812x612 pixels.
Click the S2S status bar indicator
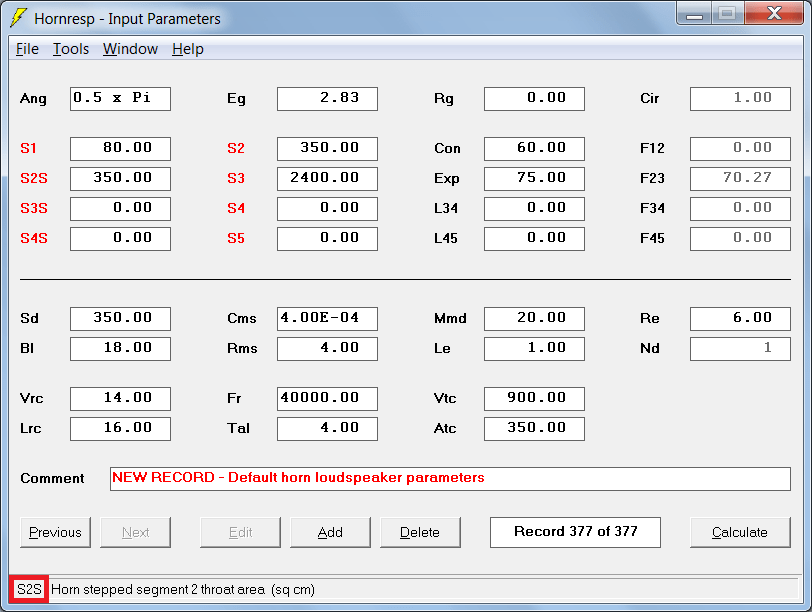point(29,589)
